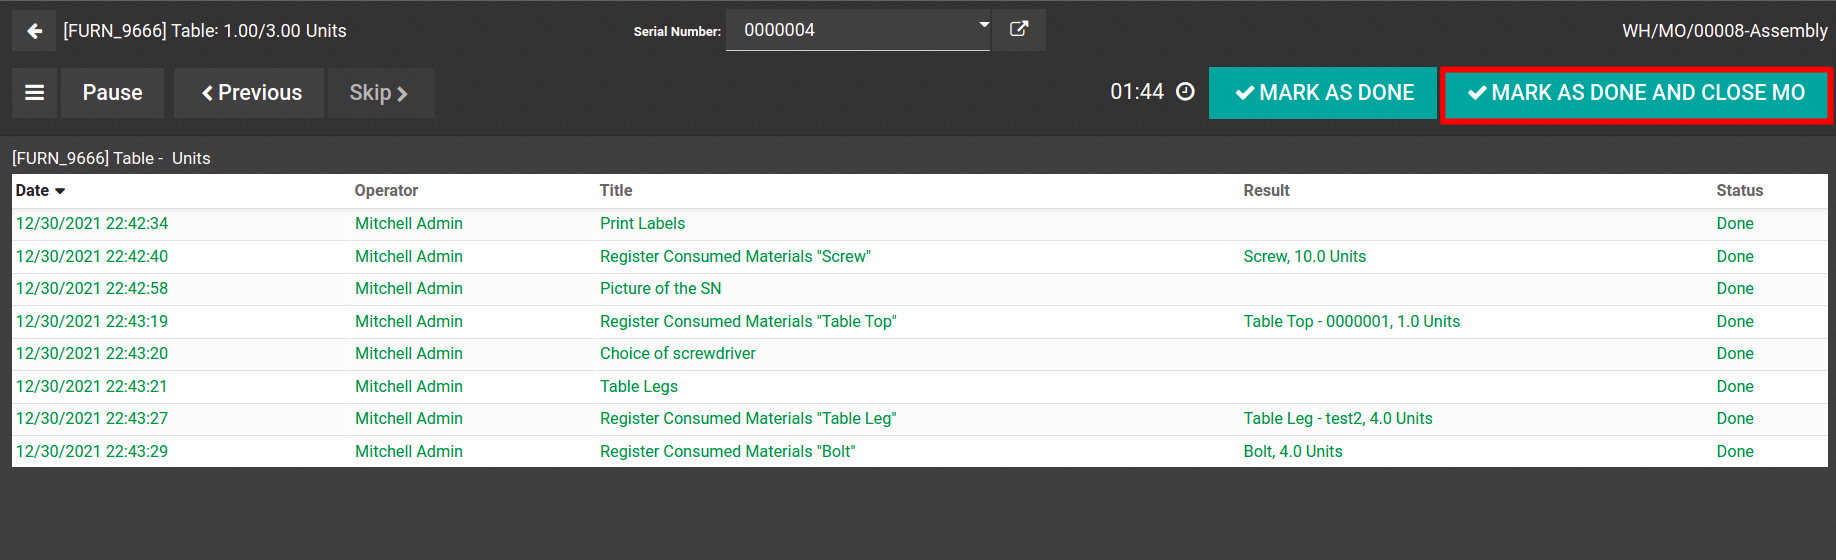
Task: Sort by Status column header
Action: tap(1739, 190)
